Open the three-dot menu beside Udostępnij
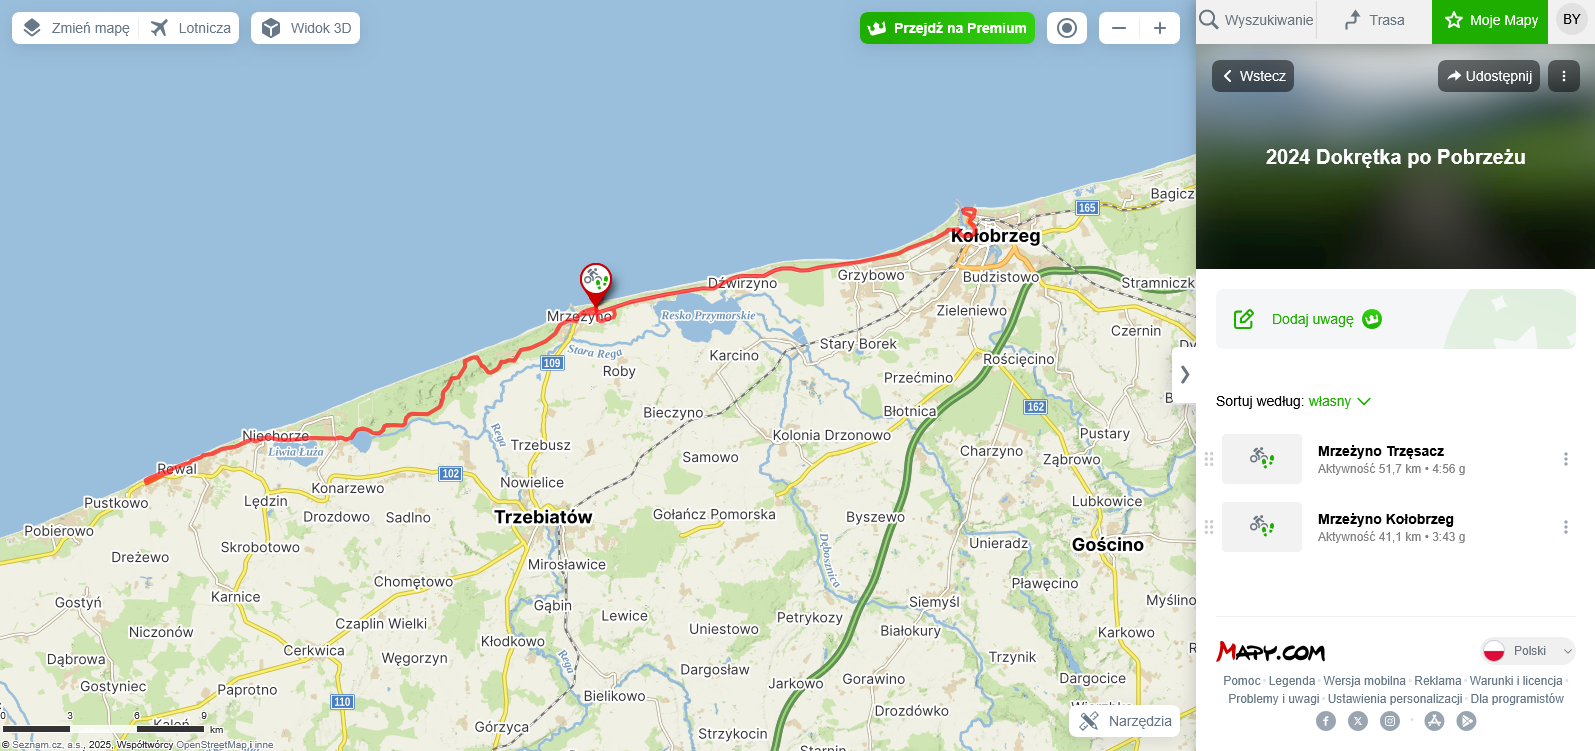Screen dimensions: 1595x751 point(1564,76)
